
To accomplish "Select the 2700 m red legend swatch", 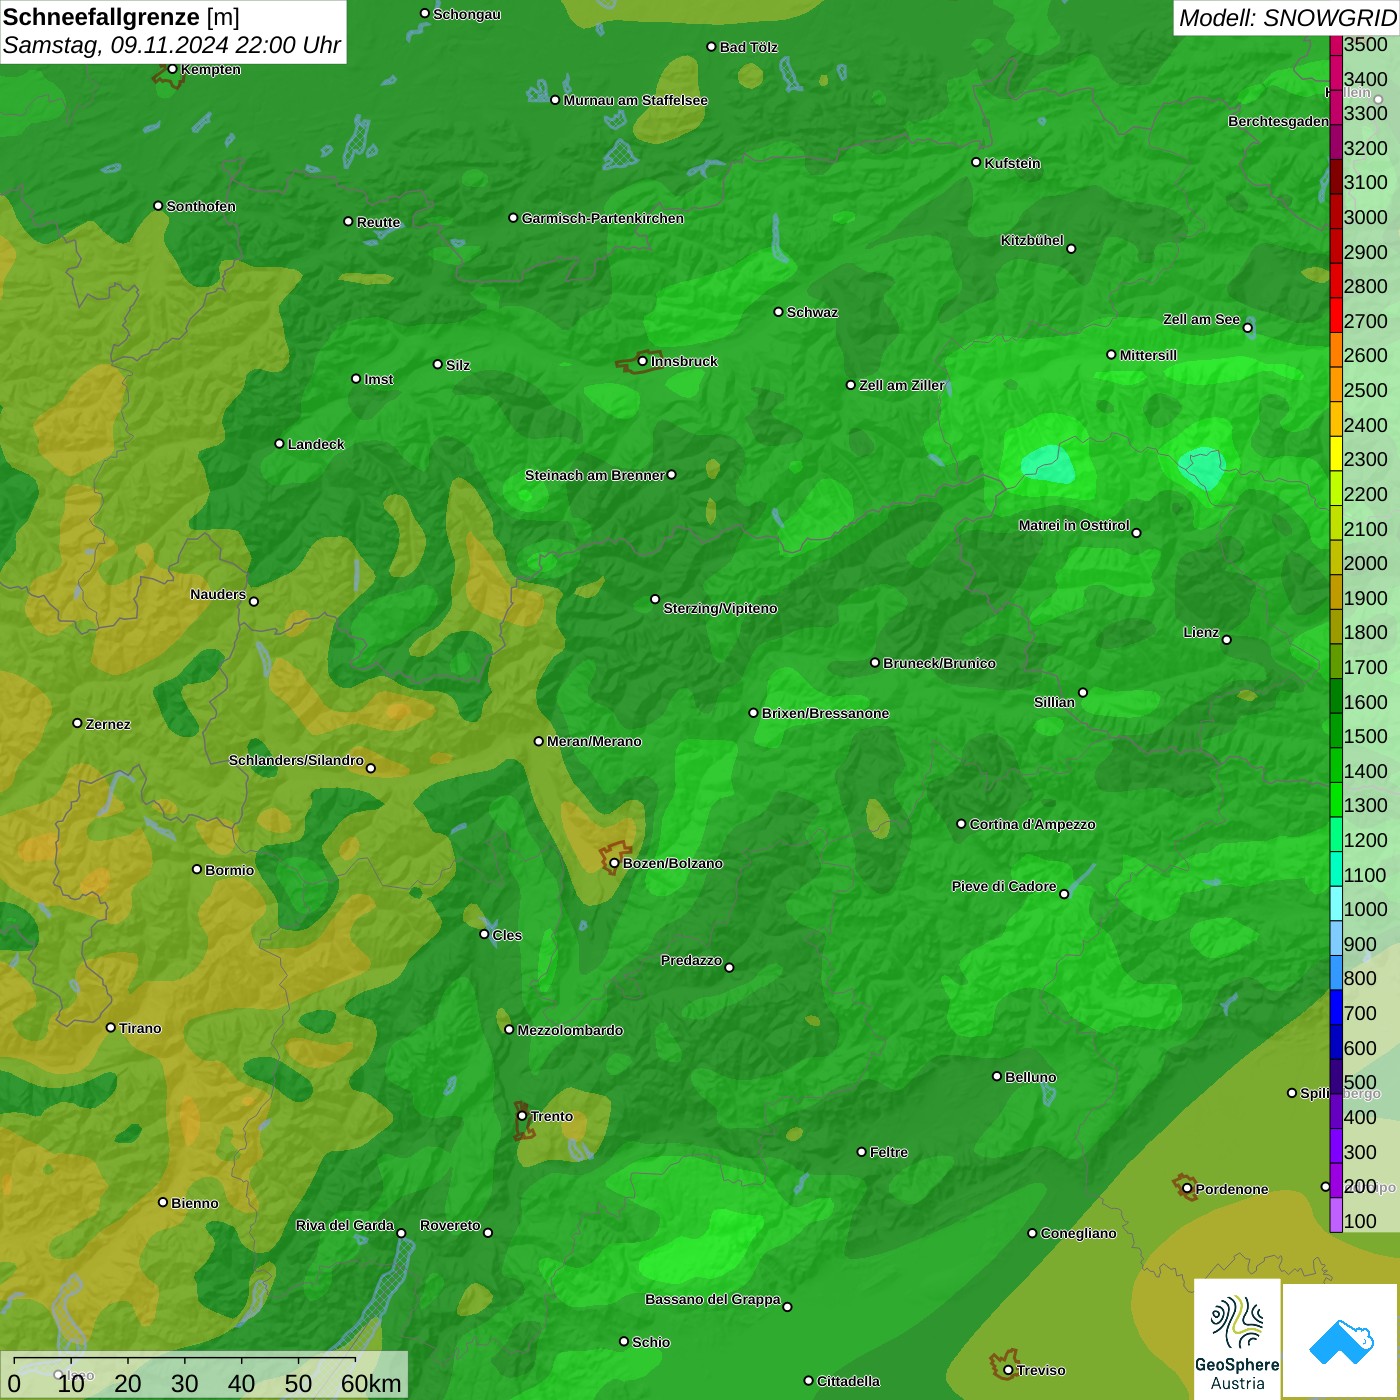I will coord(1335,315).
